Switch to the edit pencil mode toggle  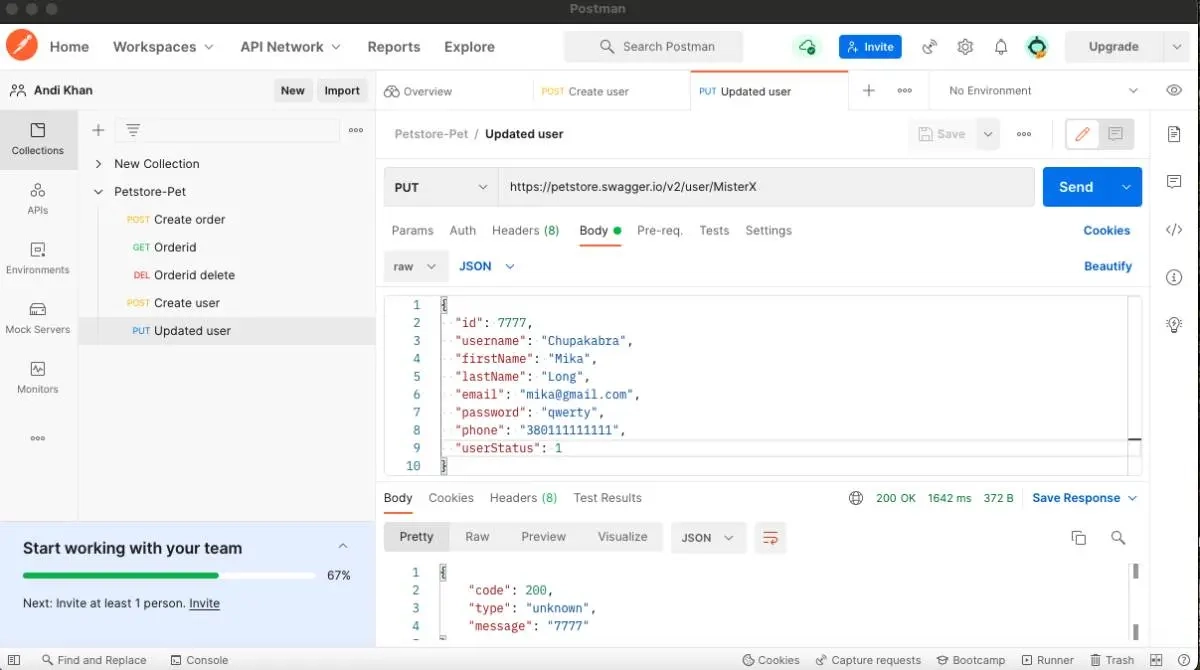[1082, 134]
